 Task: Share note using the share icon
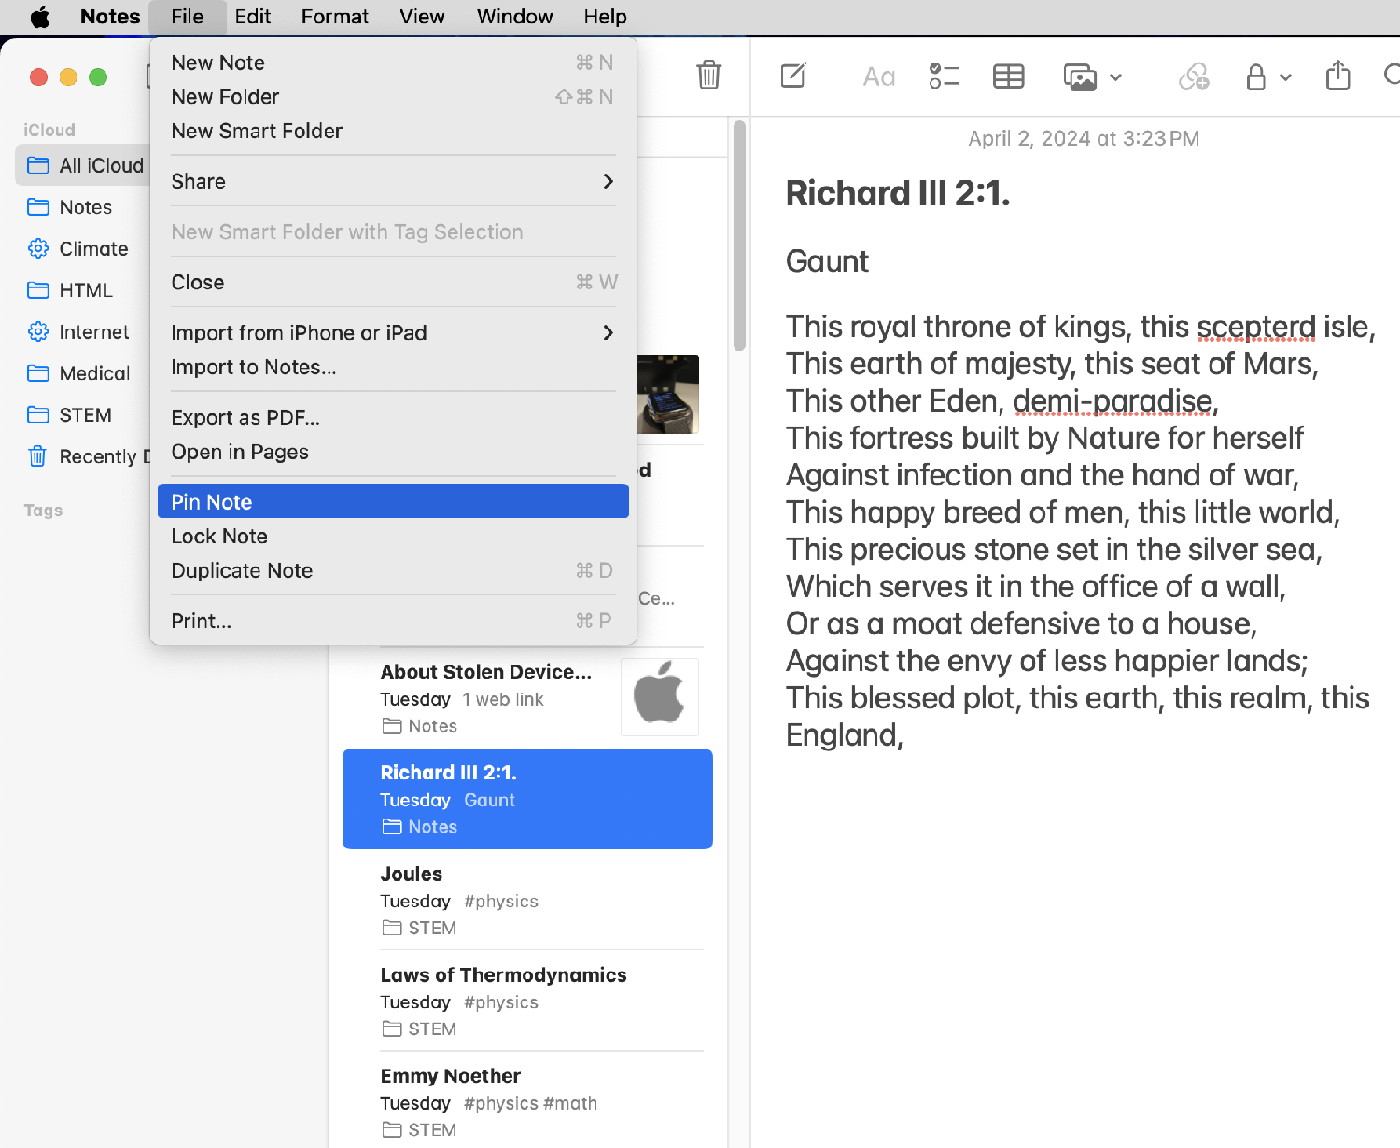[1338, 75]
